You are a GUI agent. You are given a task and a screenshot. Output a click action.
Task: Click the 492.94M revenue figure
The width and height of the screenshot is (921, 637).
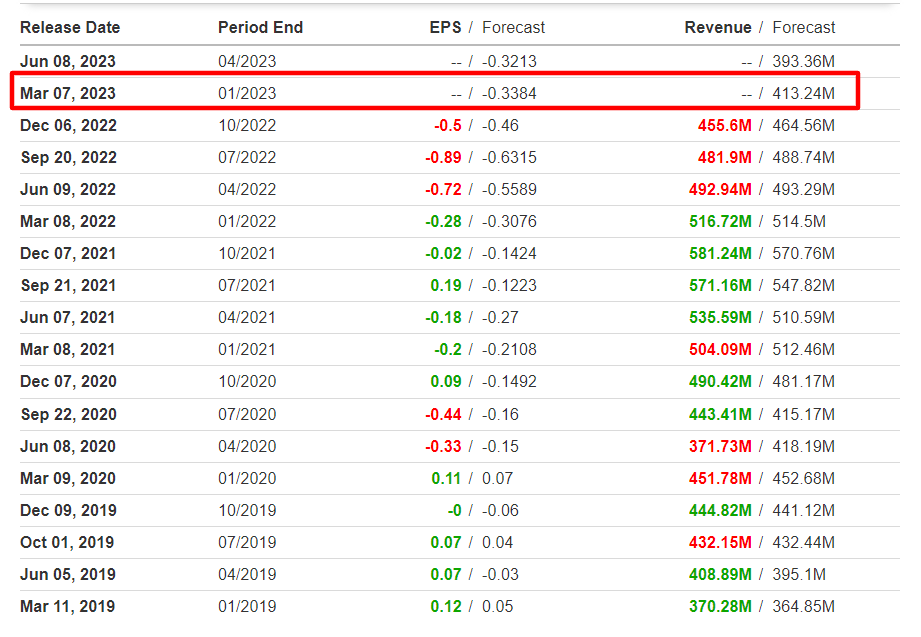[720, 189]
